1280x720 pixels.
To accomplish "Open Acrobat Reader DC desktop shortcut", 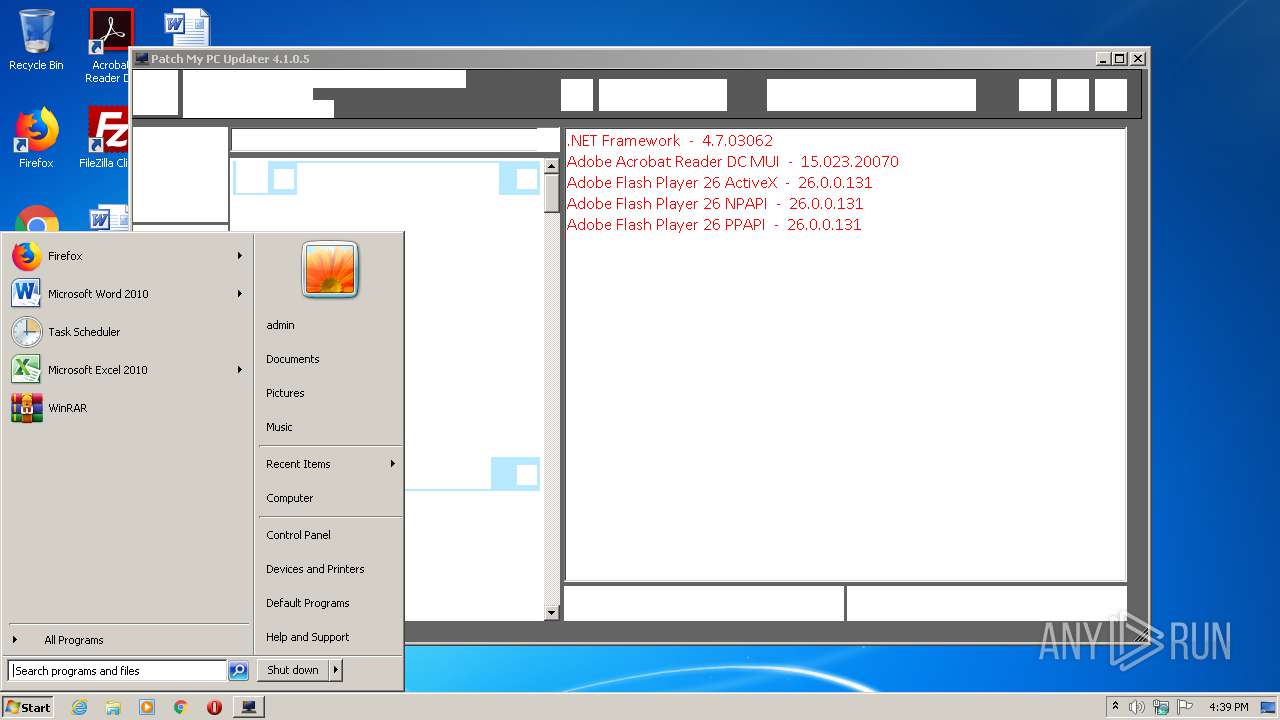I will coord(110,46).
